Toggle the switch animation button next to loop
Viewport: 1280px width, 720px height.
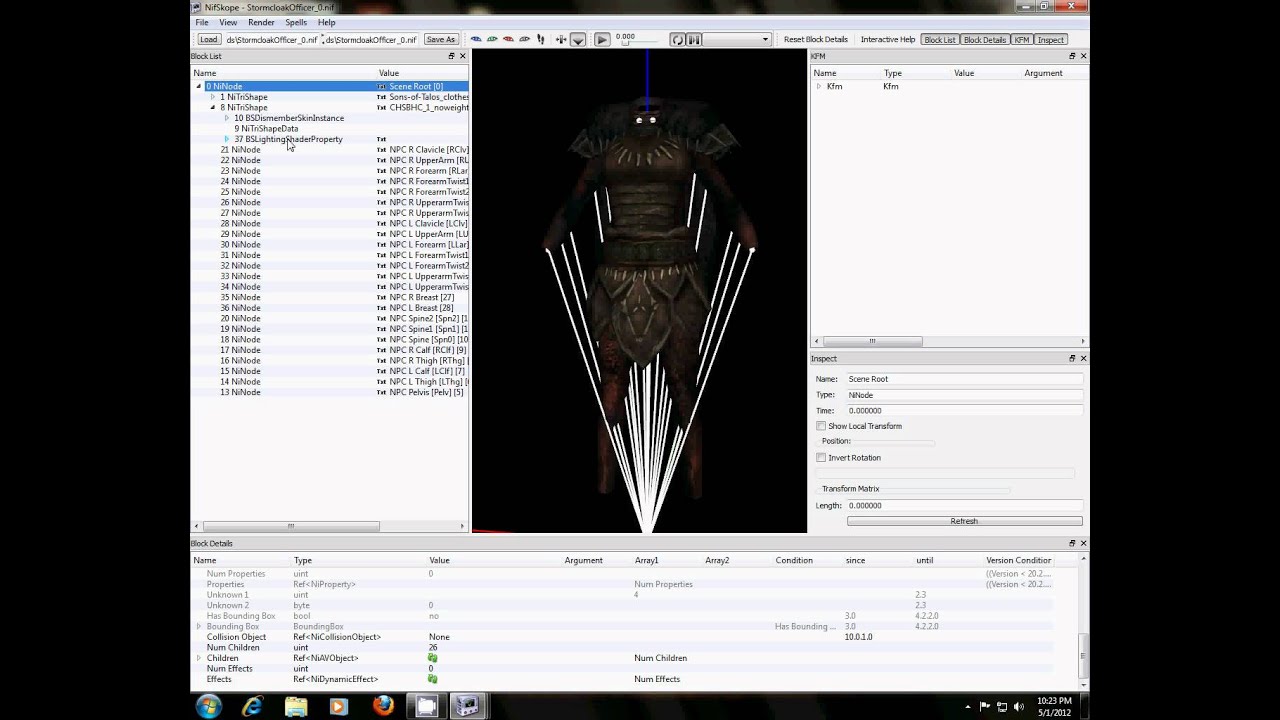[x=693, y=39]
